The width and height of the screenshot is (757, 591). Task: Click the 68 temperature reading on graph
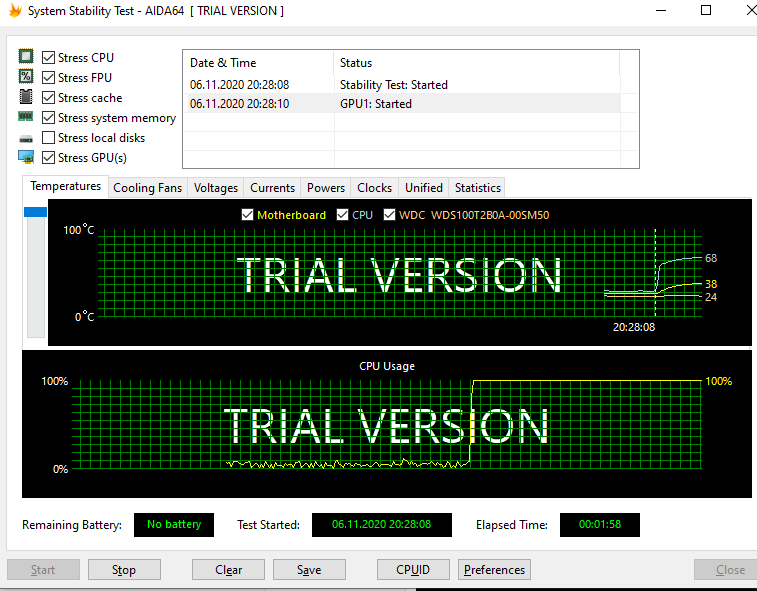pyautogui.click(x=711, y=258)
